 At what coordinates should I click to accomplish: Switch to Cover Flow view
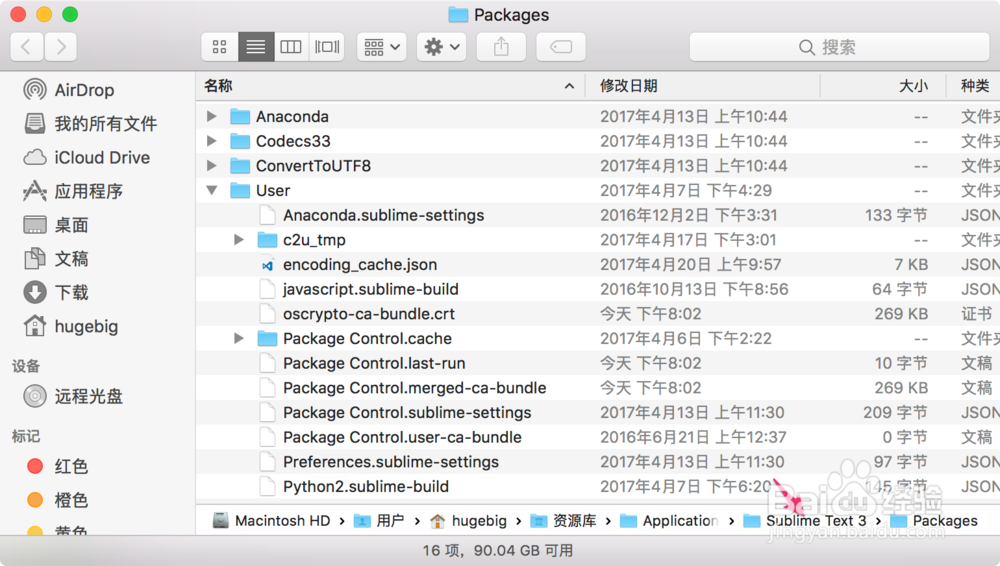(327, 47)
